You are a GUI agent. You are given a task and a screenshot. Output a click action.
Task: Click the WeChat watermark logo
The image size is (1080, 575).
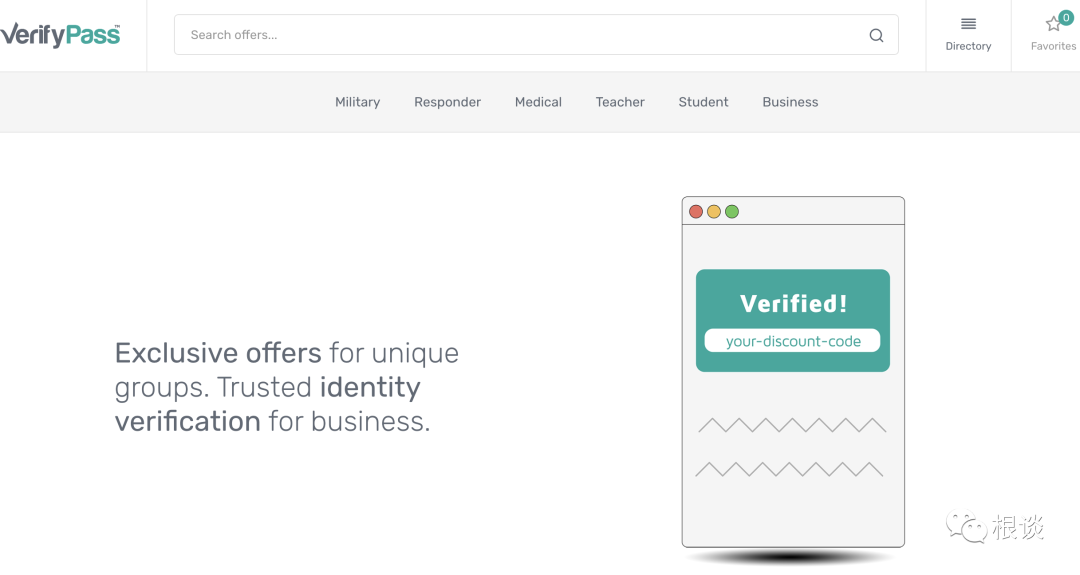[967, 525]
